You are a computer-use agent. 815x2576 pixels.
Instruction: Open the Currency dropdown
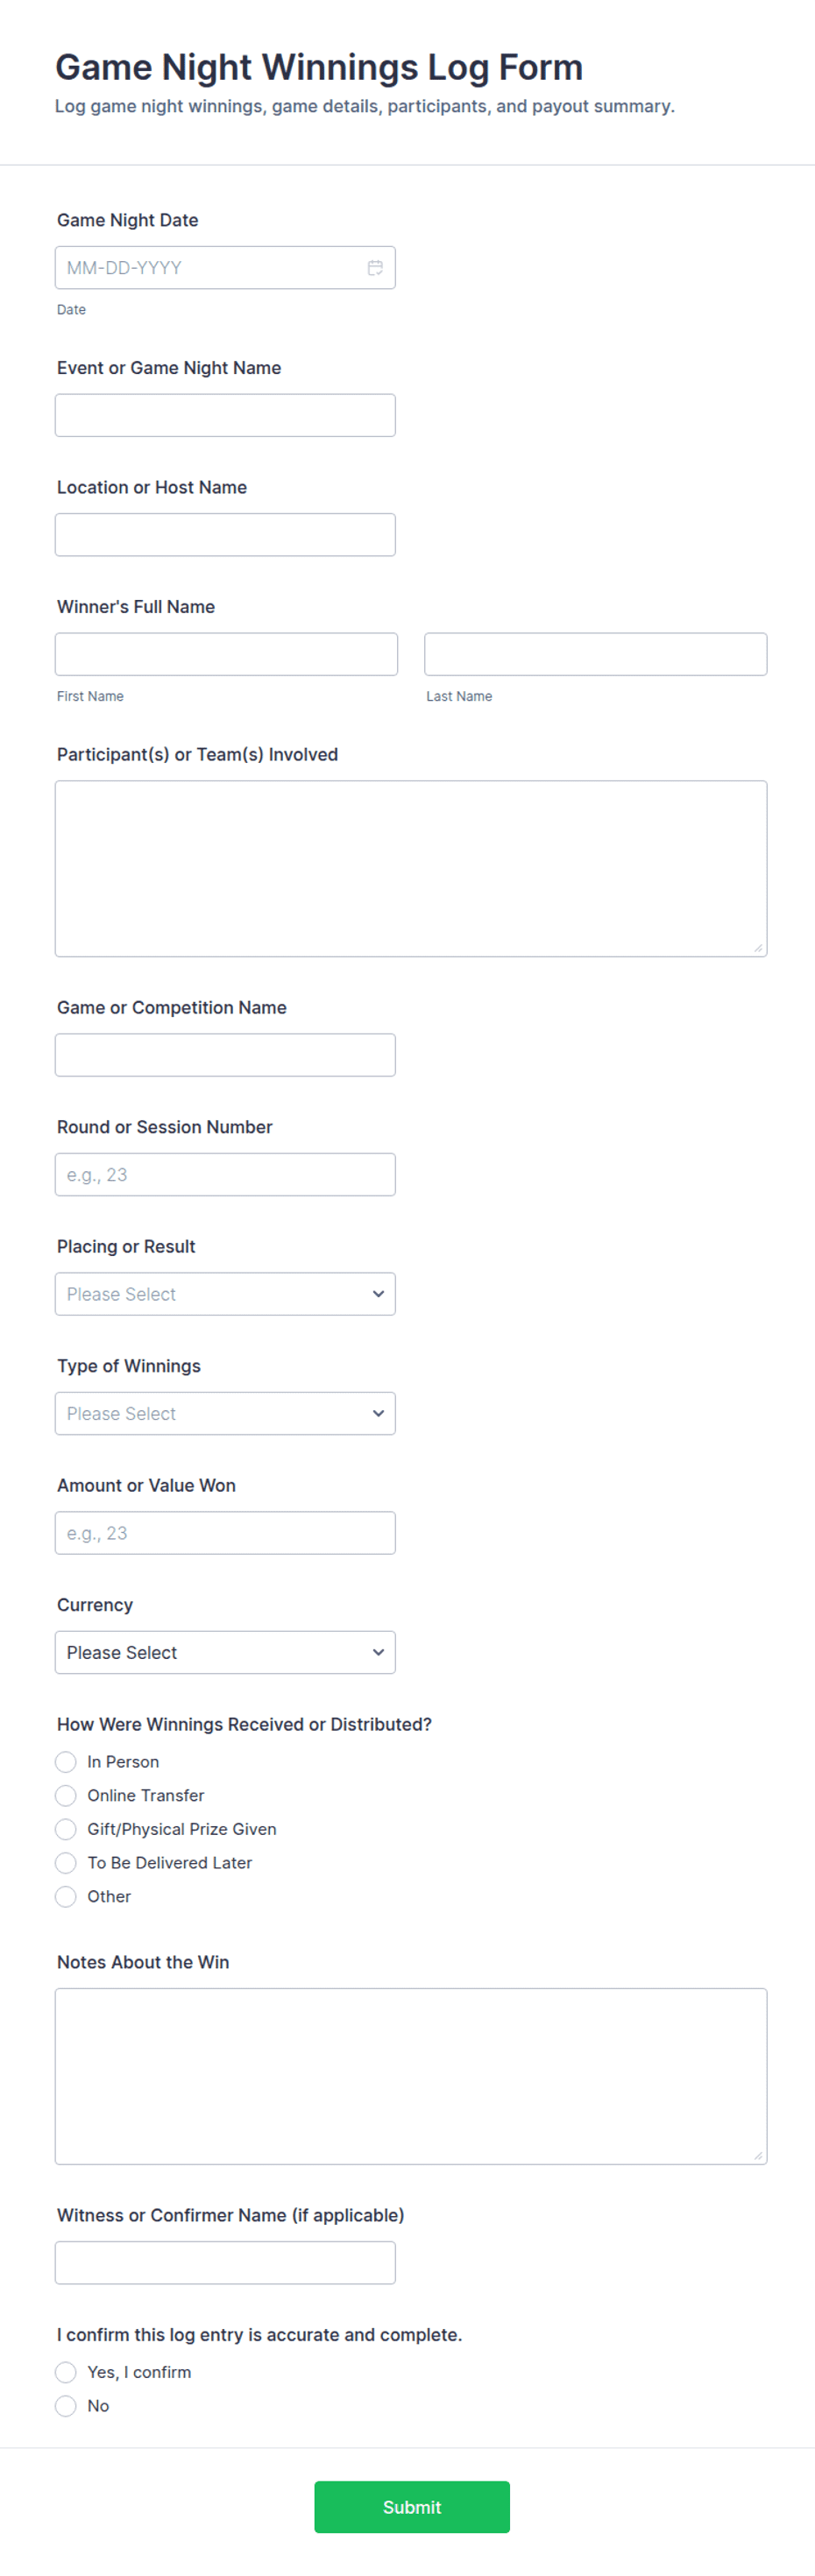(225, 1652)
